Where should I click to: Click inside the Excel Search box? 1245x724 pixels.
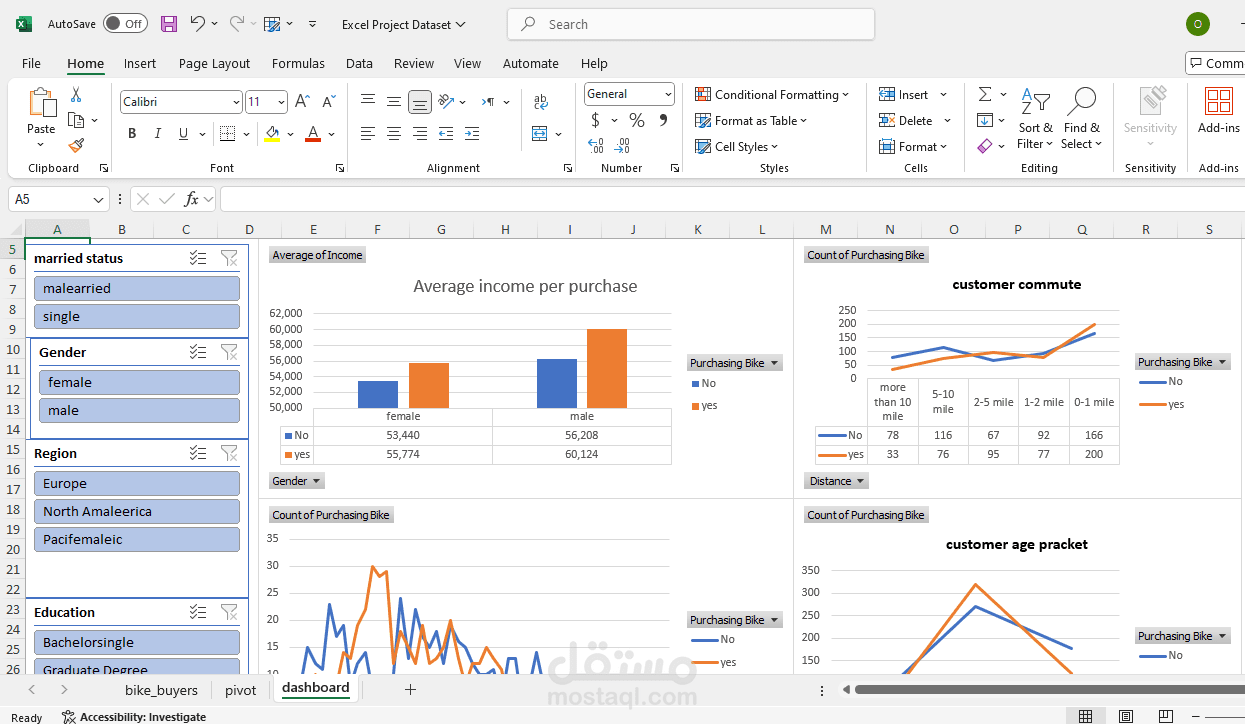[690, 24]
